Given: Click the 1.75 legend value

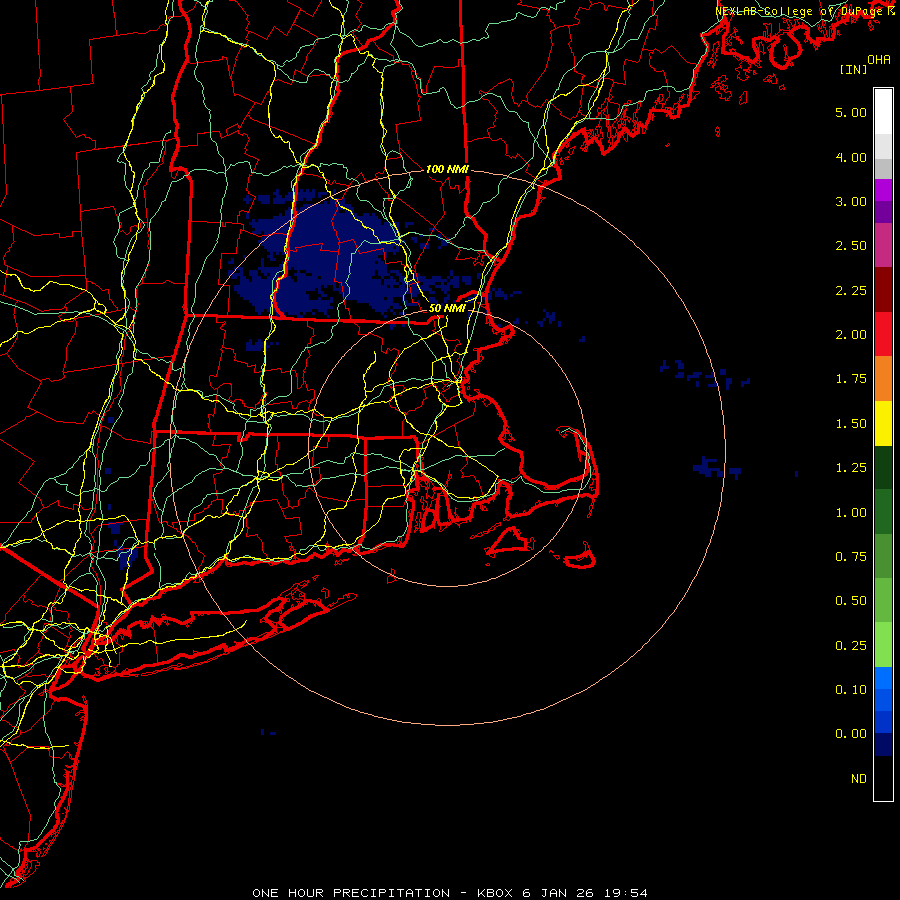Looking at the screenshot, I should coord(851,379).
